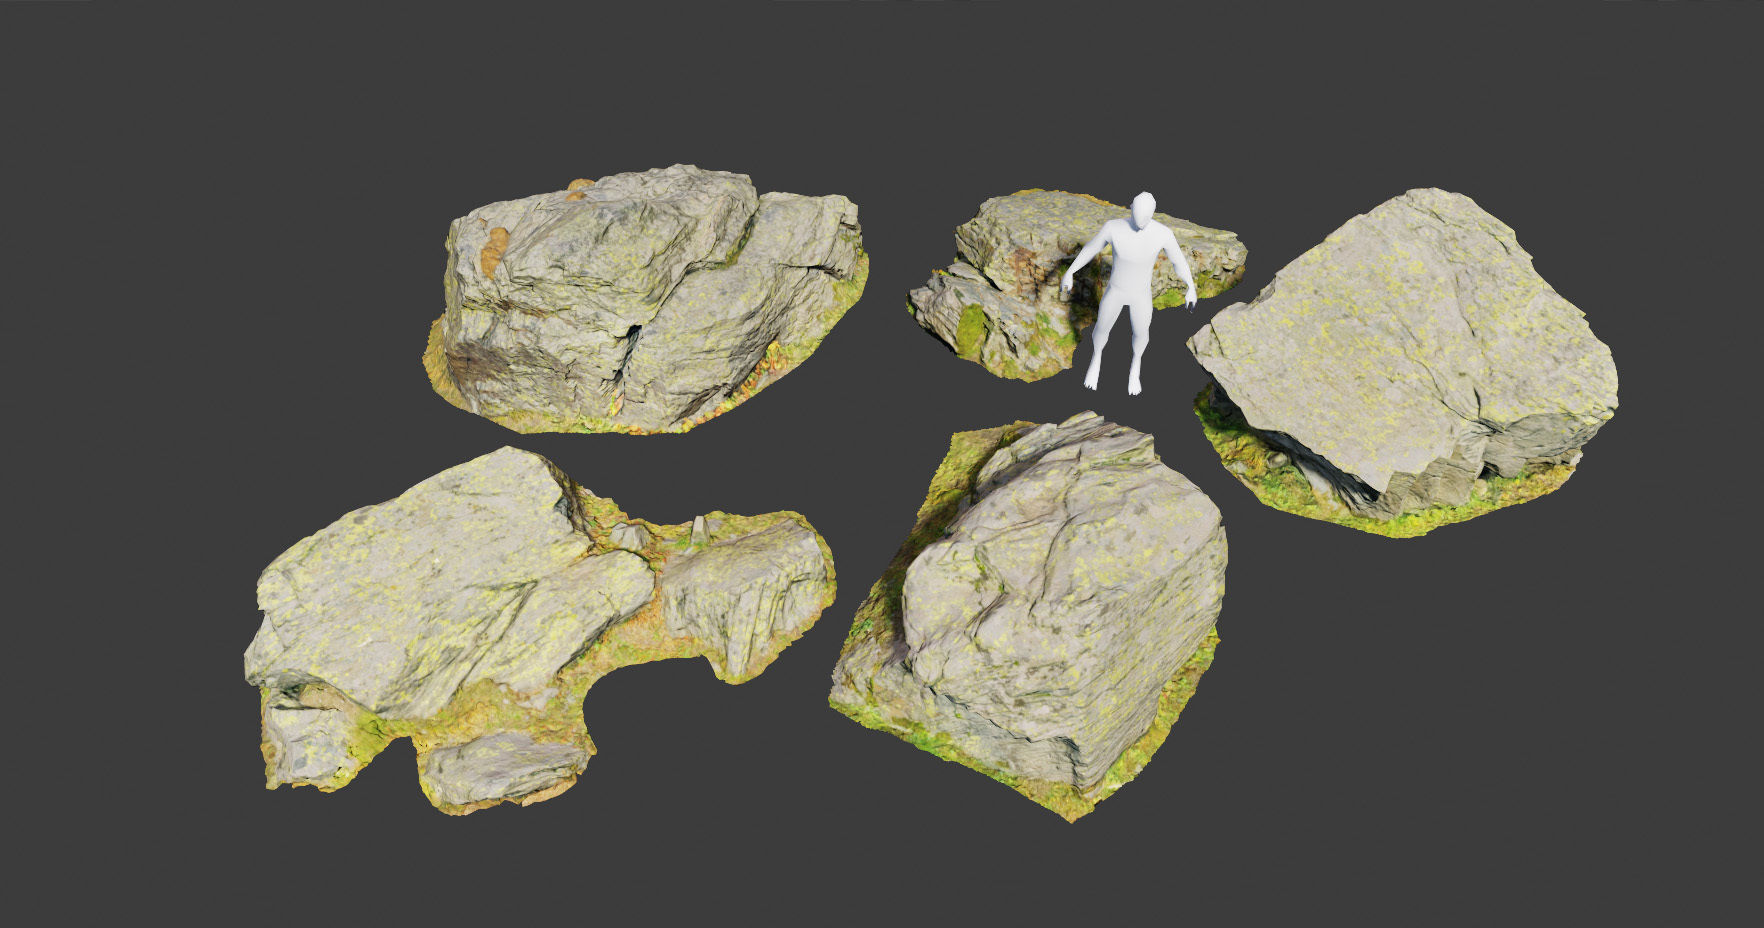Select the fractured rock with orange lichen patch
Image resolution: width=1764 pixels, height=928 pixels.
[x=648, y=299]
